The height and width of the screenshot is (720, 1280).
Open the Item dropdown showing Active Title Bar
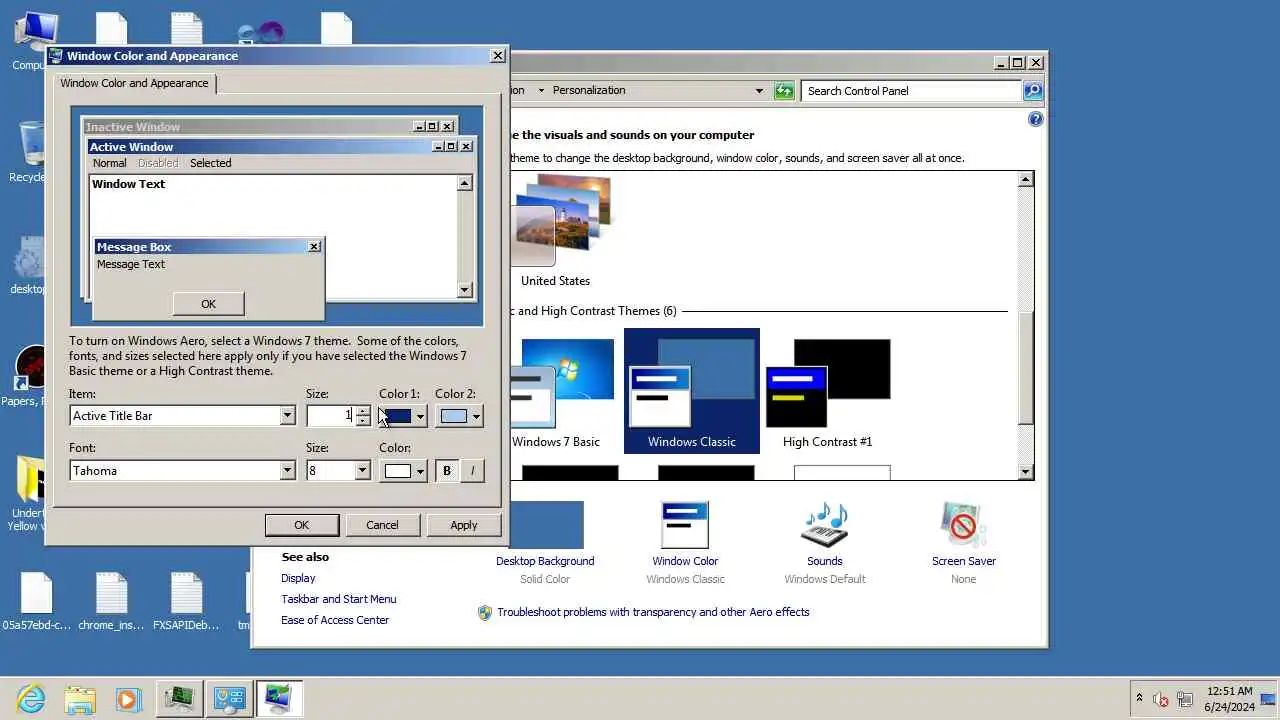[x=288, y=416]
